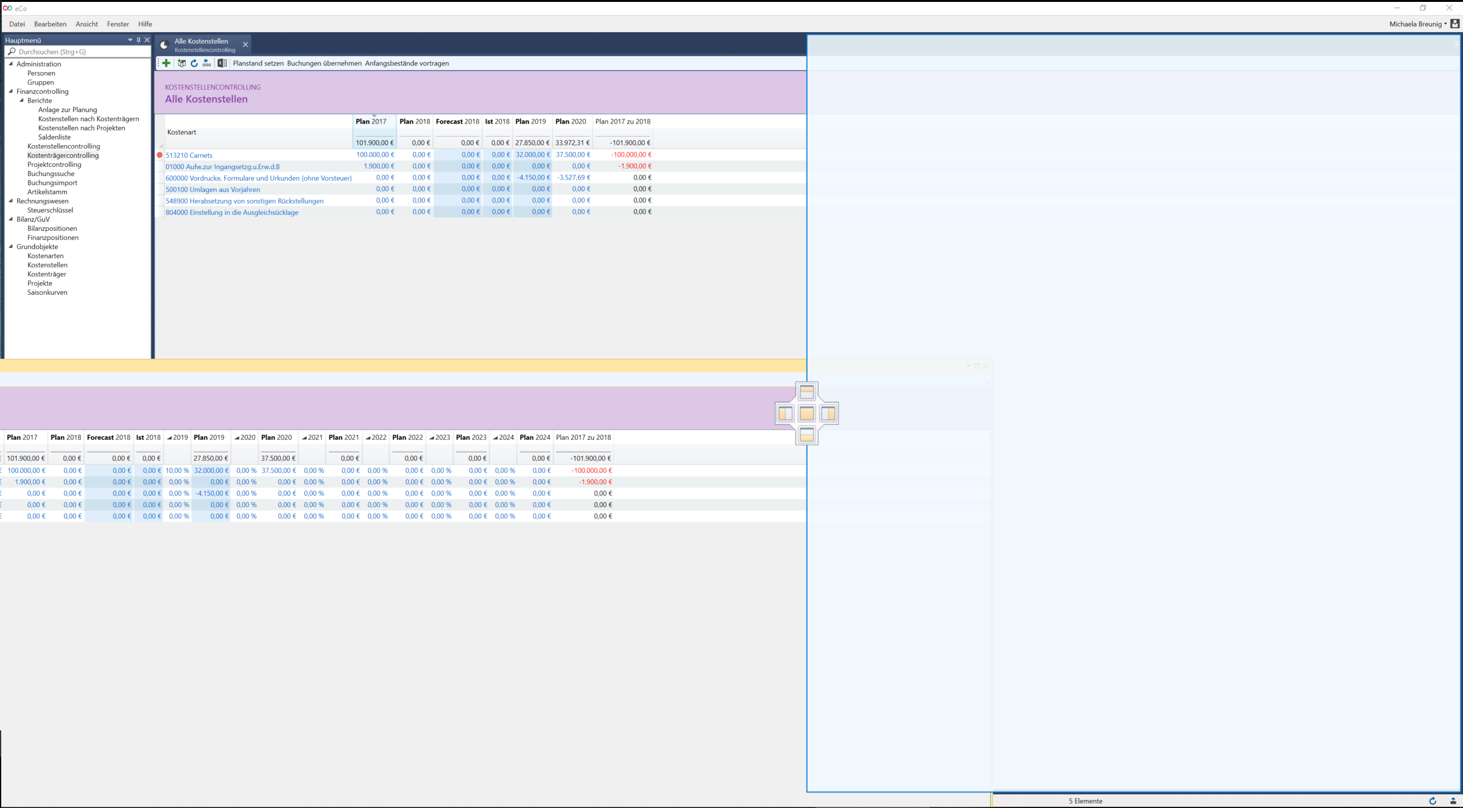Screen dimensions: 1464x808
Task: Click Buchungen übernehmen button
Action: click(x=324, y=63)
